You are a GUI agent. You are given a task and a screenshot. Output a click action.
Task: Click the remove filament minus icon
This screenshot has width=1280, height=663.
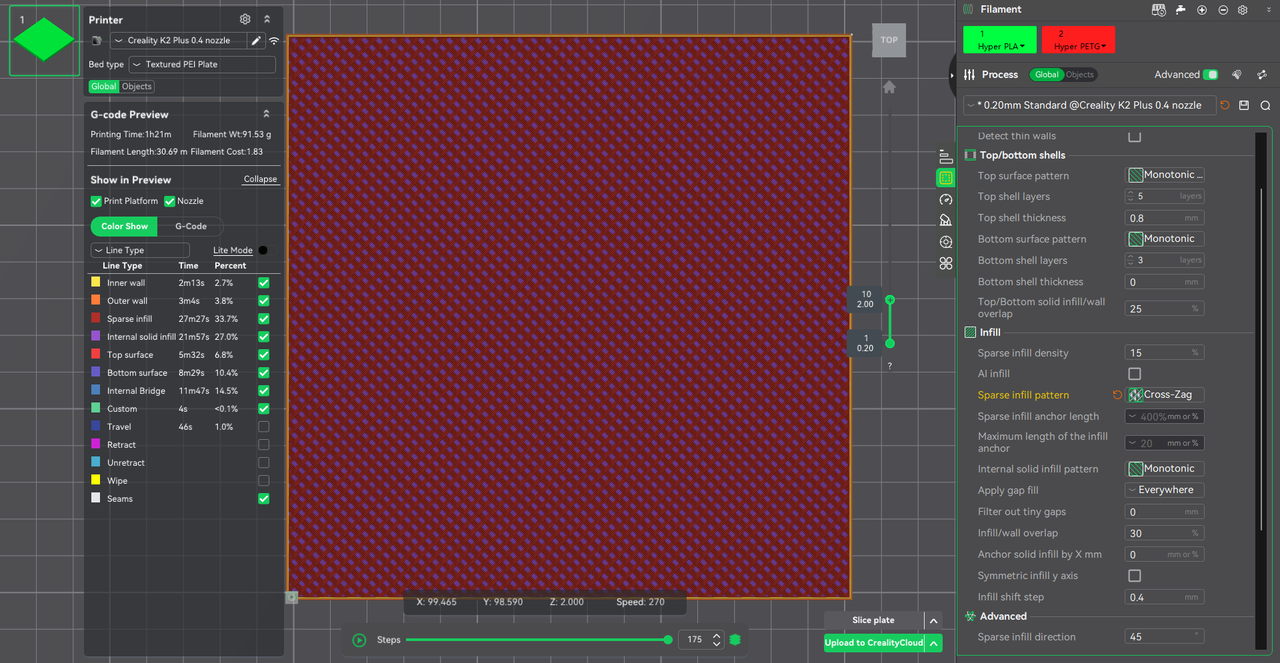click(x=1223, y=10)
